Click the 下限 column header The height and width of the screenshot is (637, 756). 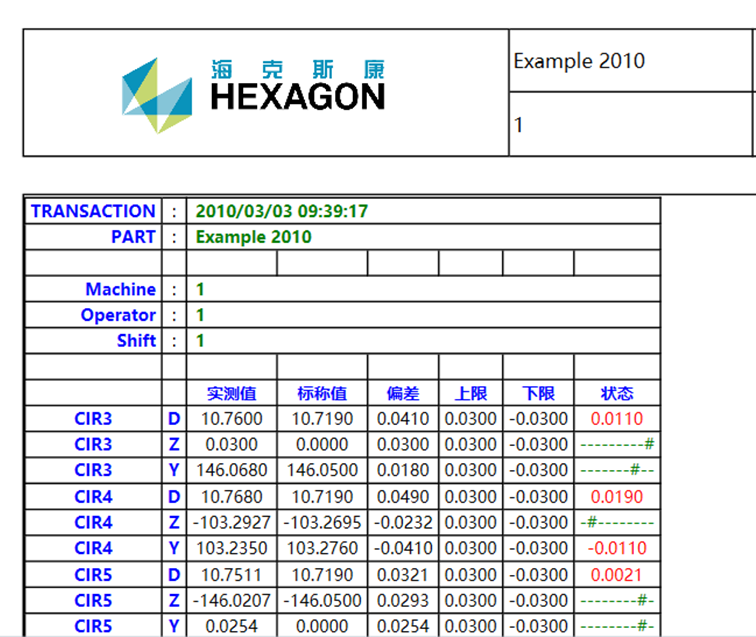pos(538,393)
